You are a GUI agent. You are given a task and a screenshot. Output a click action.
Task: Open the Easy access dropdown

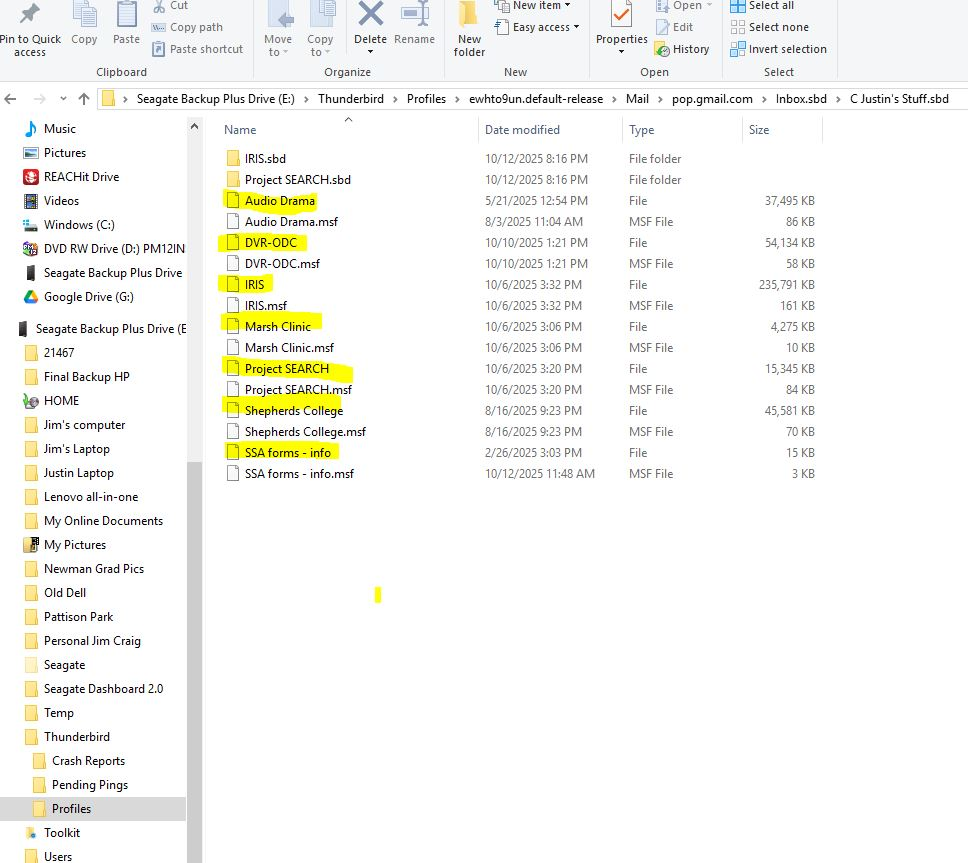pyautogui.click(x=537, y=27)
